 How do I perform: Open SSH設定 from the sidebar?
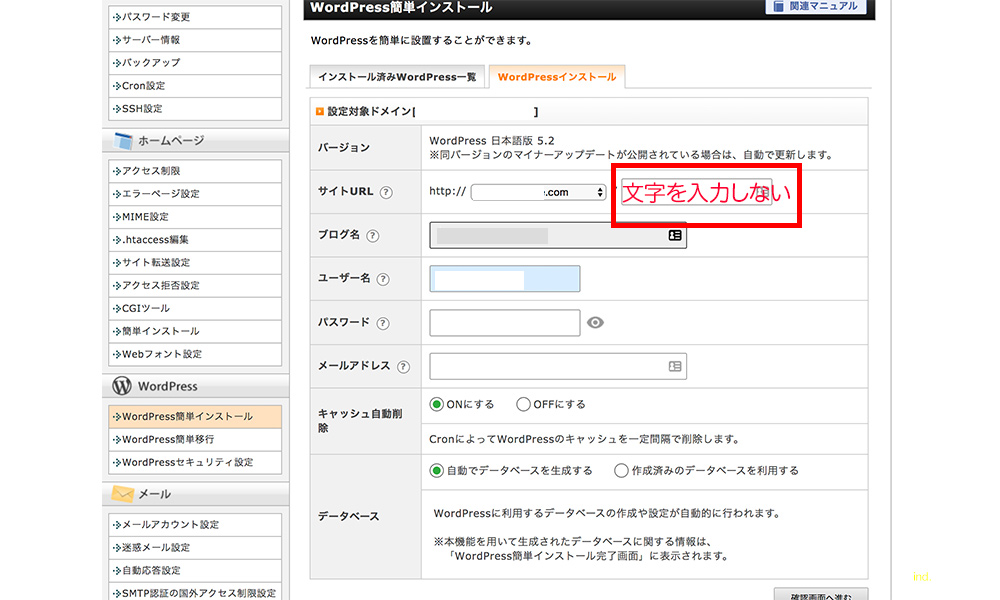(x=195, y=108)
